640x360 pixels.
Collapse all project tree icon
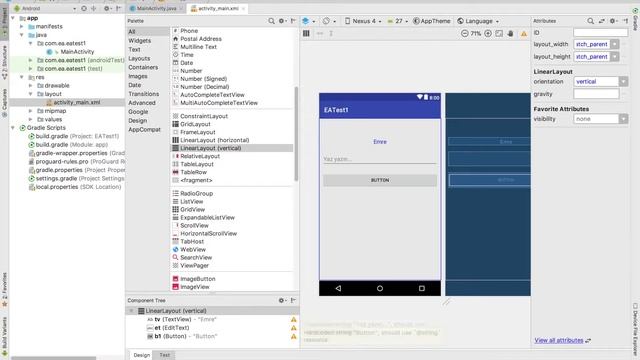click(x=94, y=8)
